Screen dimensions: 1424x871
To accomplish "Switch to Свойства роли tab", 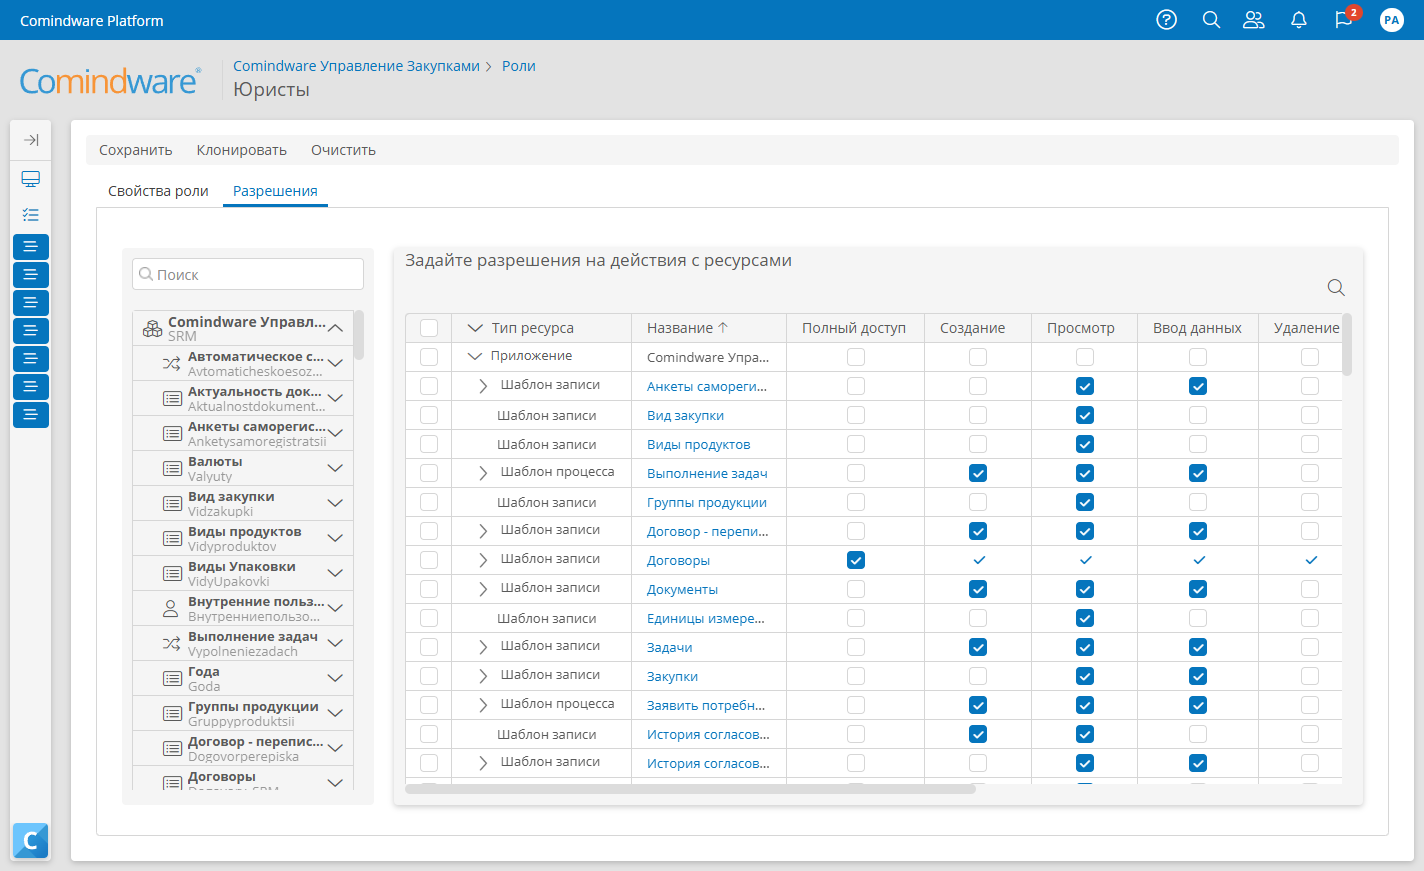I will coord(158,191).
